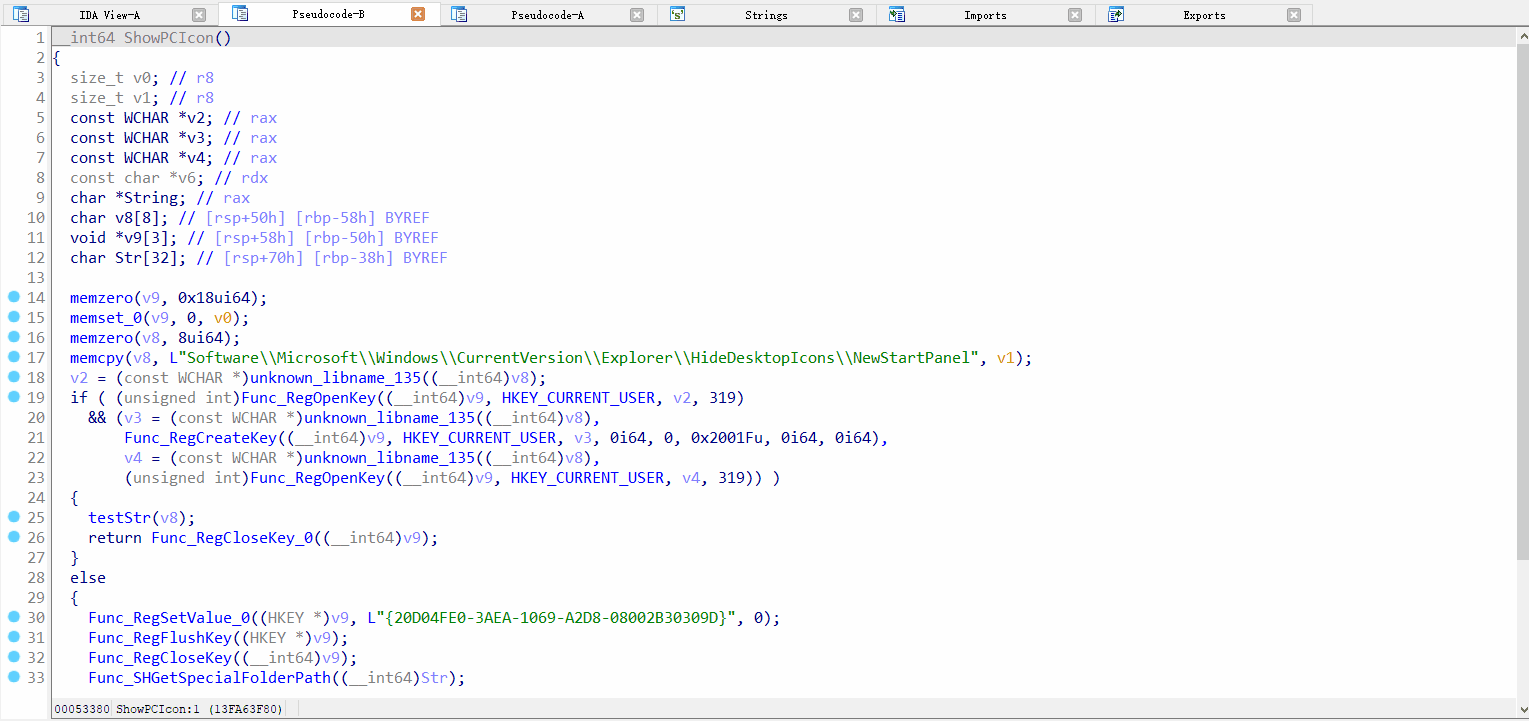Open the Exports tab
This screenshot has height=721, width=1529.
point(1204,15)
